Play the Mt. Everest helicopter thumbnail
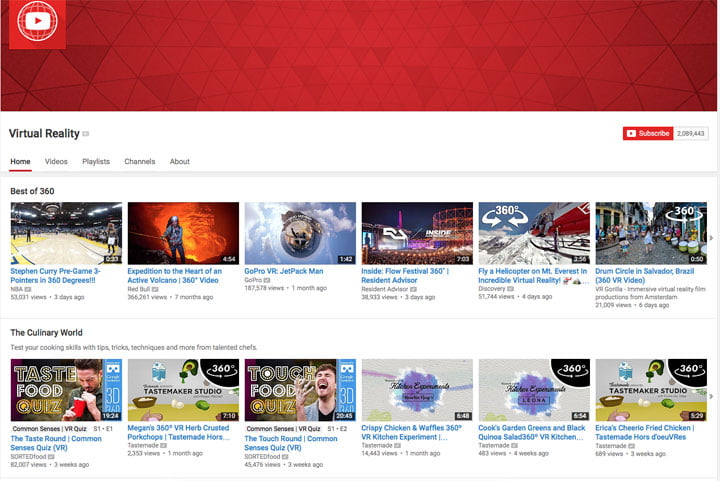Screen dimensions: 720x481 (534, 233)
